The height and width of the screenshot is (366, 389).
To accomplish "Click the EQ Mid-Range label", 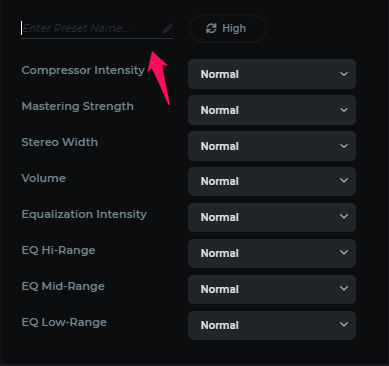I will click(63, 286).
